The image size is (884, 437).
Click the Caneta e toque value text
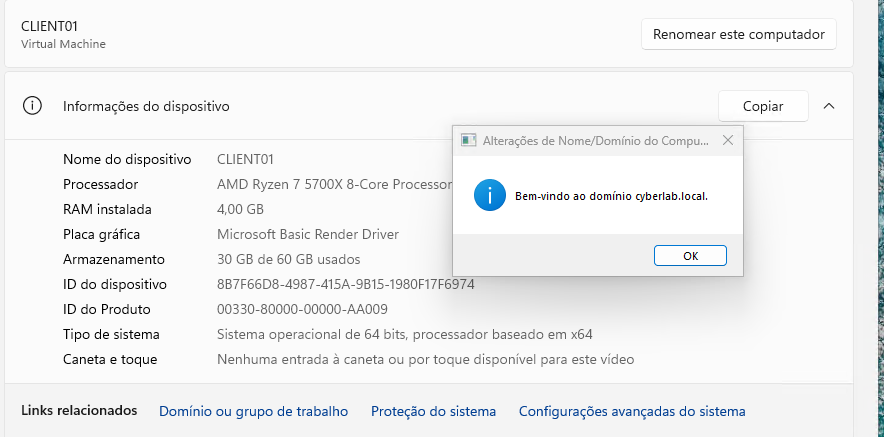426,359
